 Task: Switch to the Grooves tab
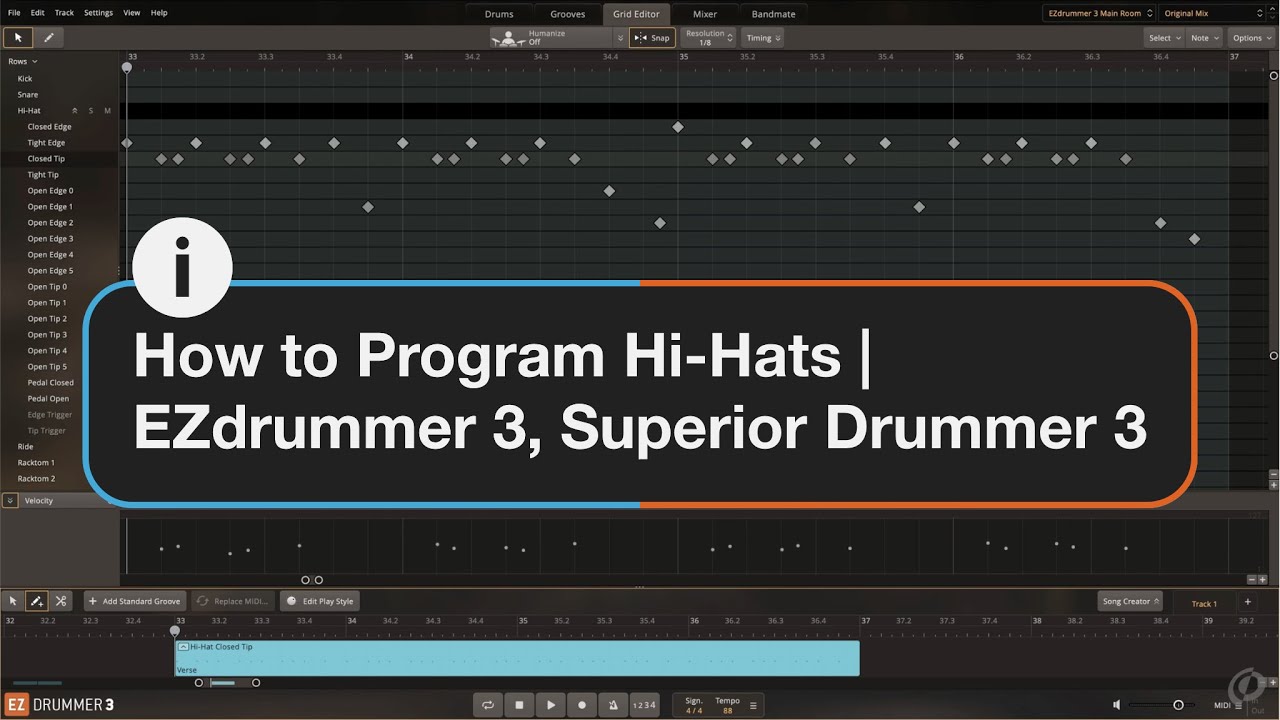[x=567, y=14]
